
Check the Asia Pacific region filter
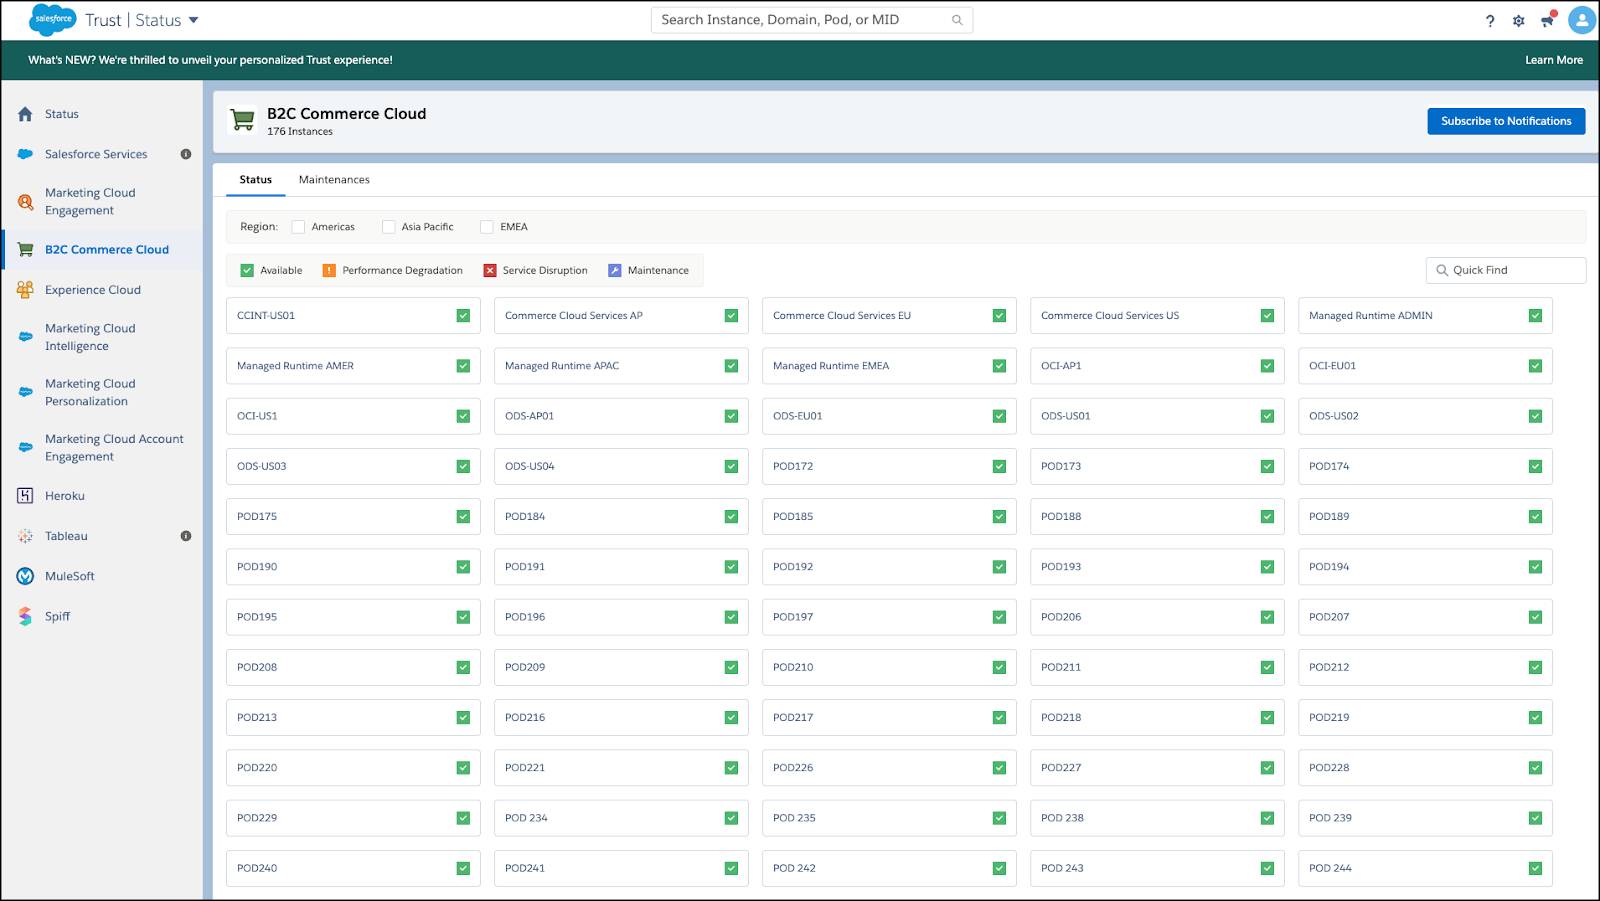tap(389, 226)
